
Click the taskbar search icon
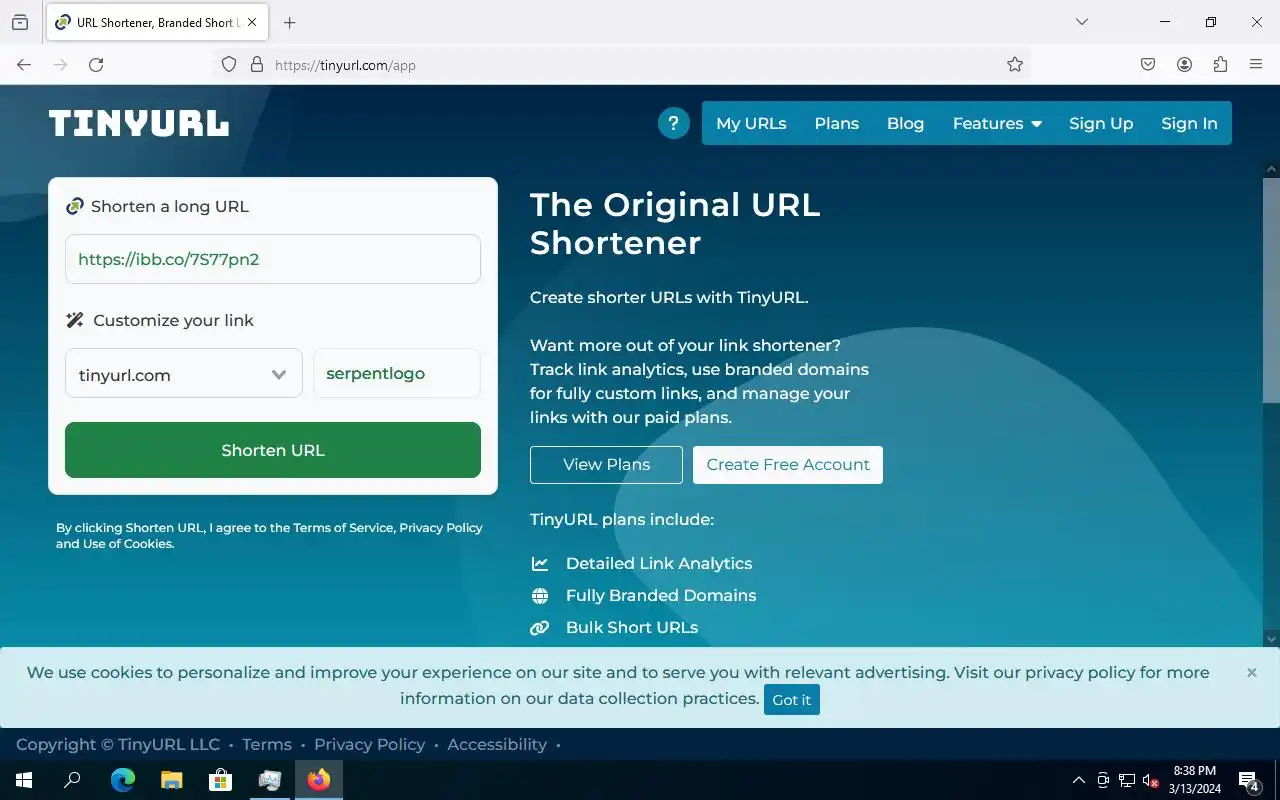[72, 780]
